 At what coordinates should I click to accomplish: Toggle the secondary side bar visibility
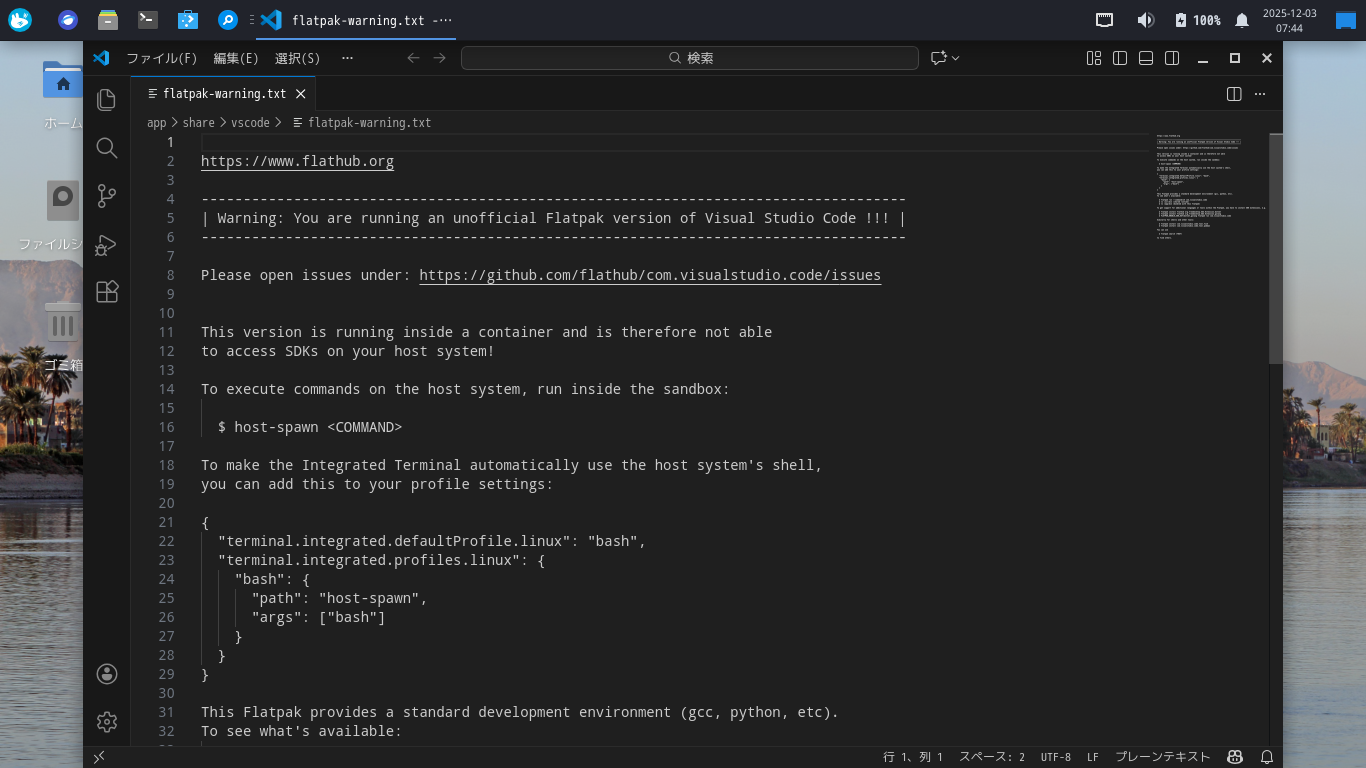[x=1172, y=58]
